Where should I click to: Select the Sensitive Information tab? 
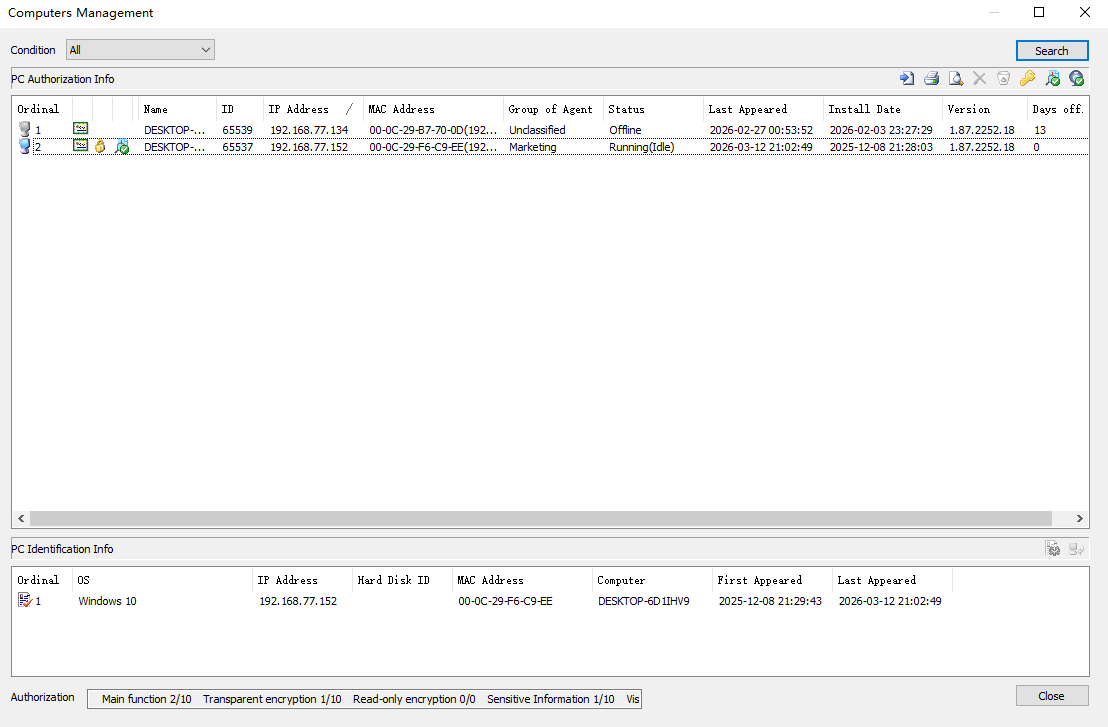click(550, 699)
